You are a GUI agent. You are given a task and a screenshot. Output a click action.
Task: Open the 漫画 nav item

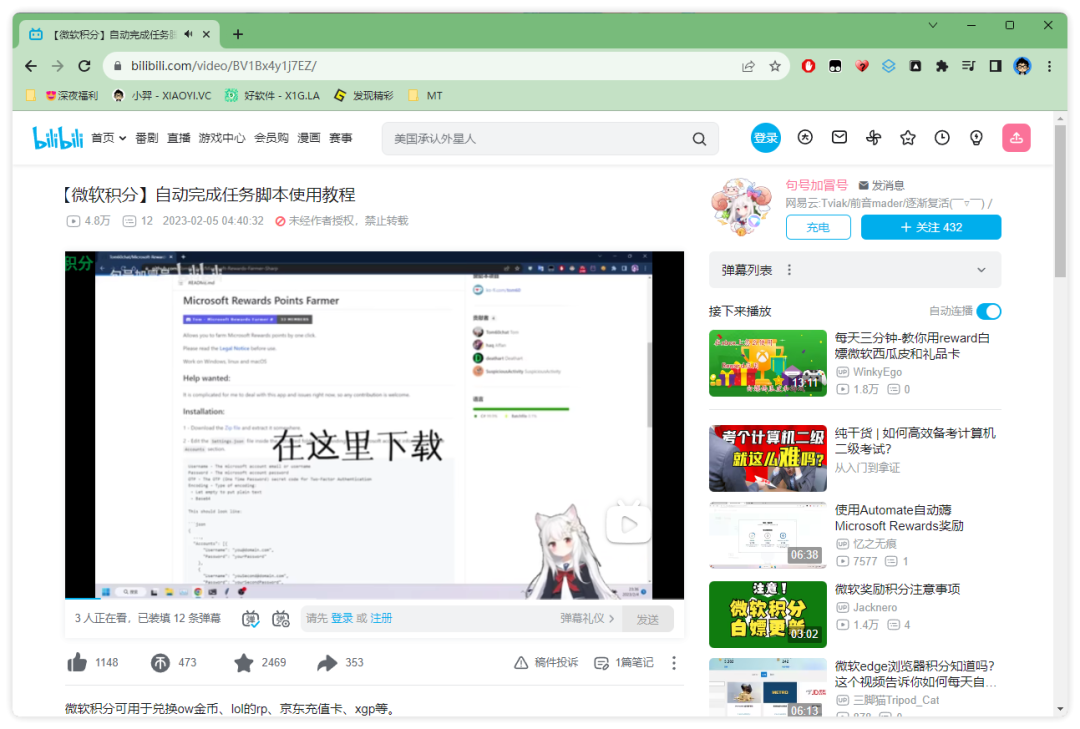[x=309, y=138]
